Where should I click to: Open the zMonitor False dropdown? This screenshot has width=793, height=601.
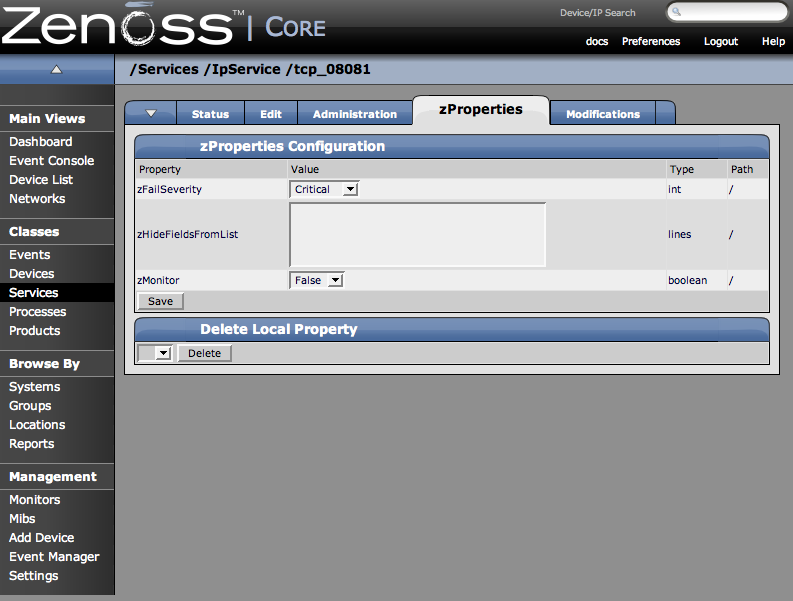pos(317,280)
